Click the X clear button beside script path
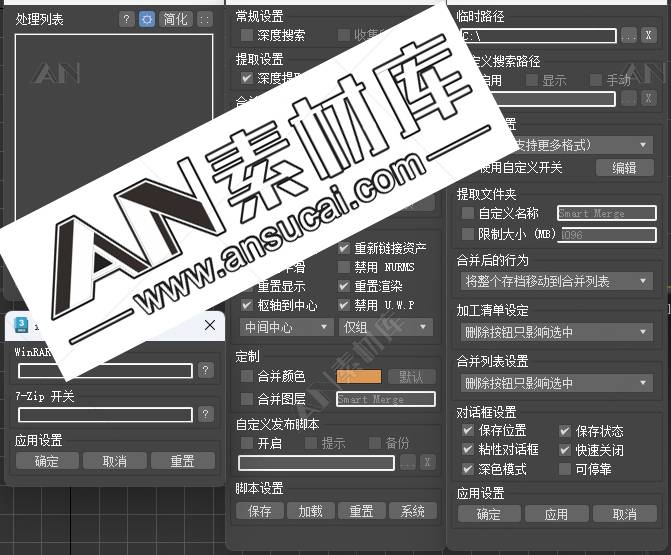Image resolution: width=671 pixels, height=555 pixels. point(428,463)
